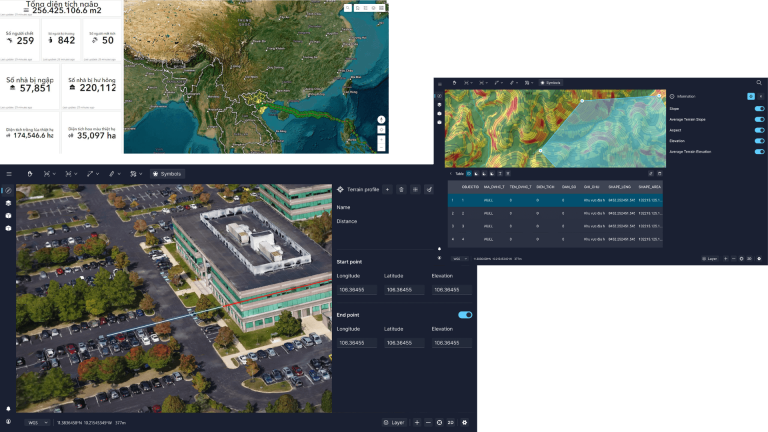Delete terrain profile with trash icon

coord(401,190)
